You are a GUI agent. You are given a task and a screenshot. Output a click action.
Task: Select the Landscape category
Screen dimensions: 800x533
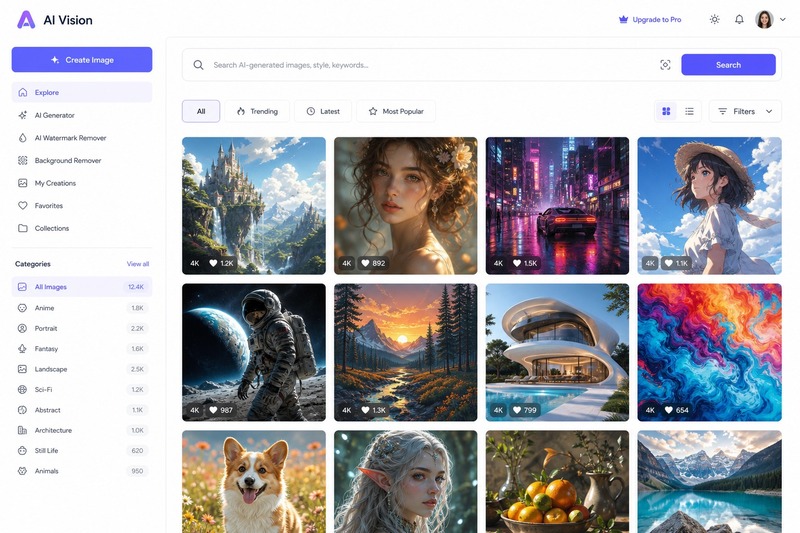(x=82, y=369)
